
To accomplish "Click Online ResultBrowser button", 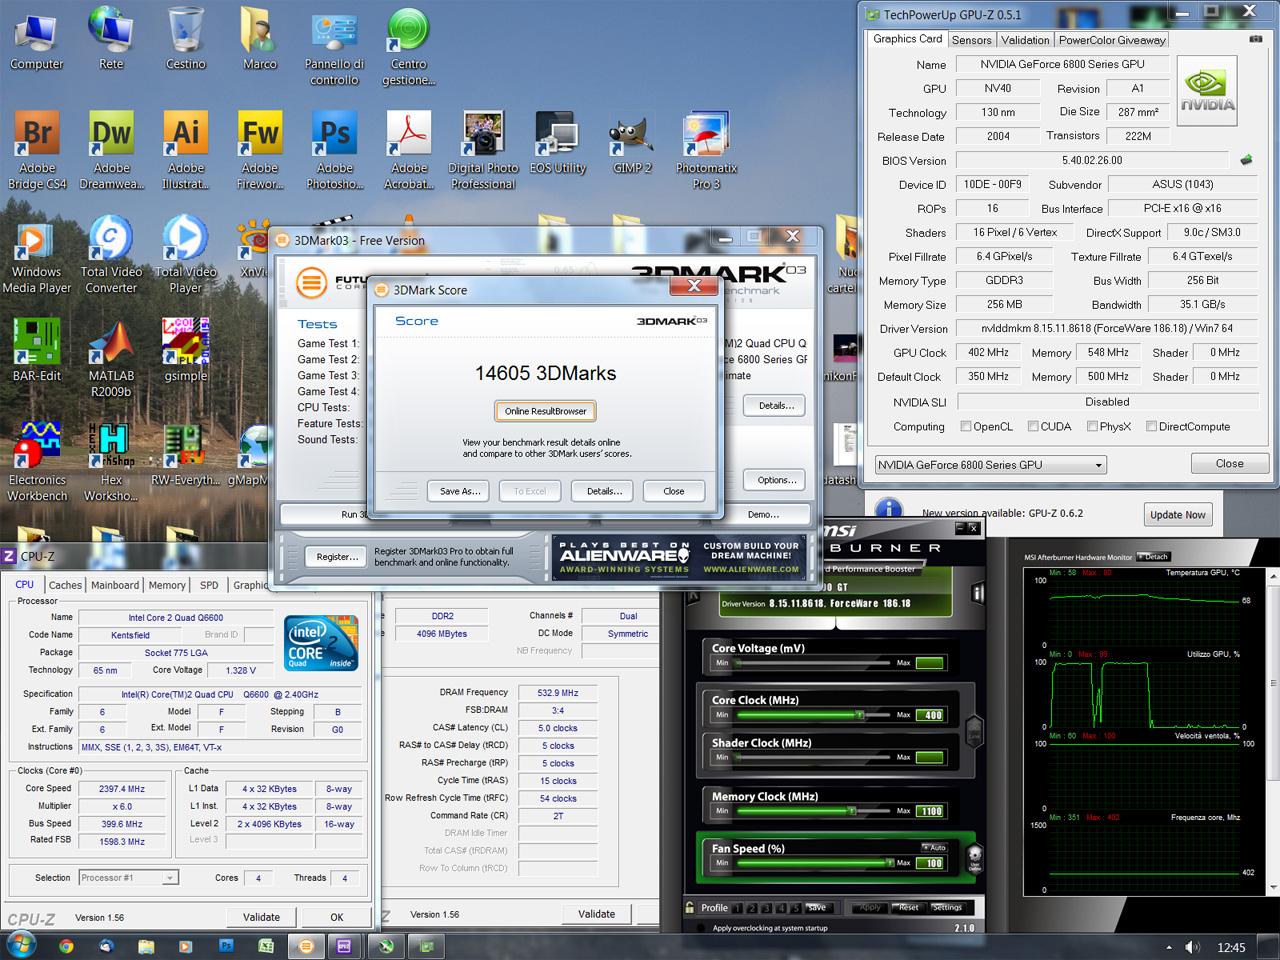I will click(545, 411).
